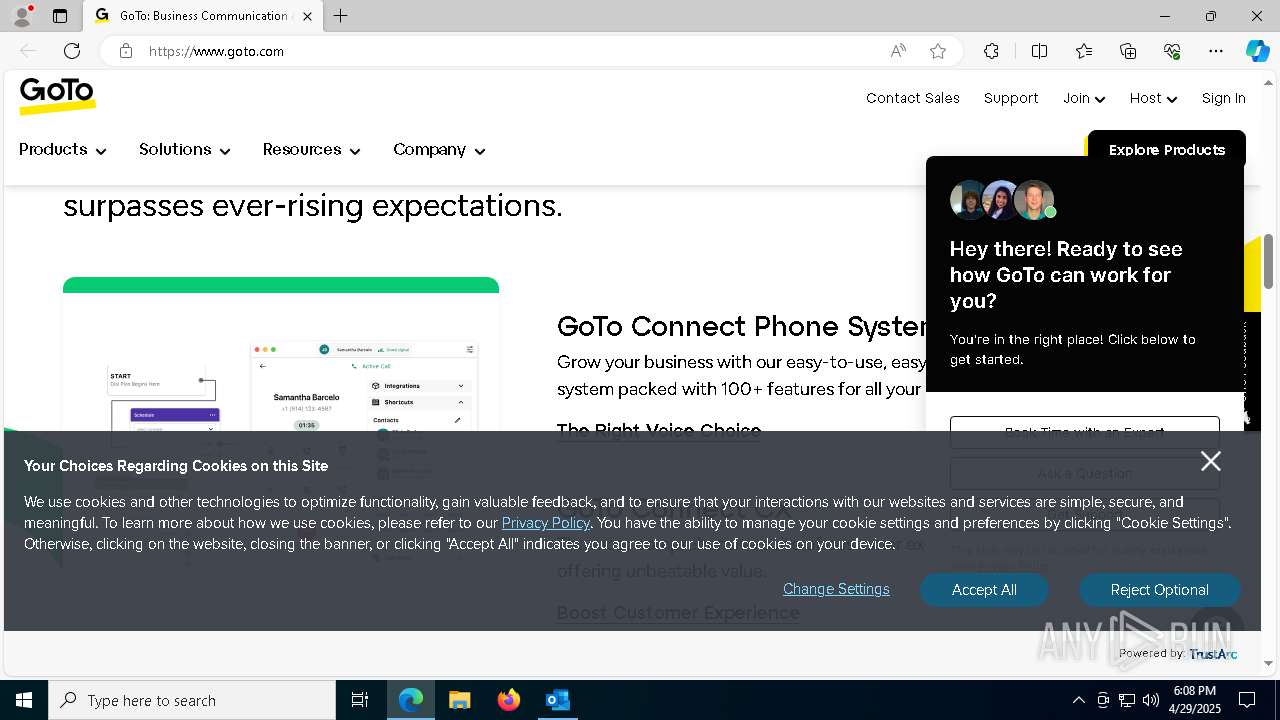
Task: Click Reject Optional cookies button
Action: click(1159, 590)
